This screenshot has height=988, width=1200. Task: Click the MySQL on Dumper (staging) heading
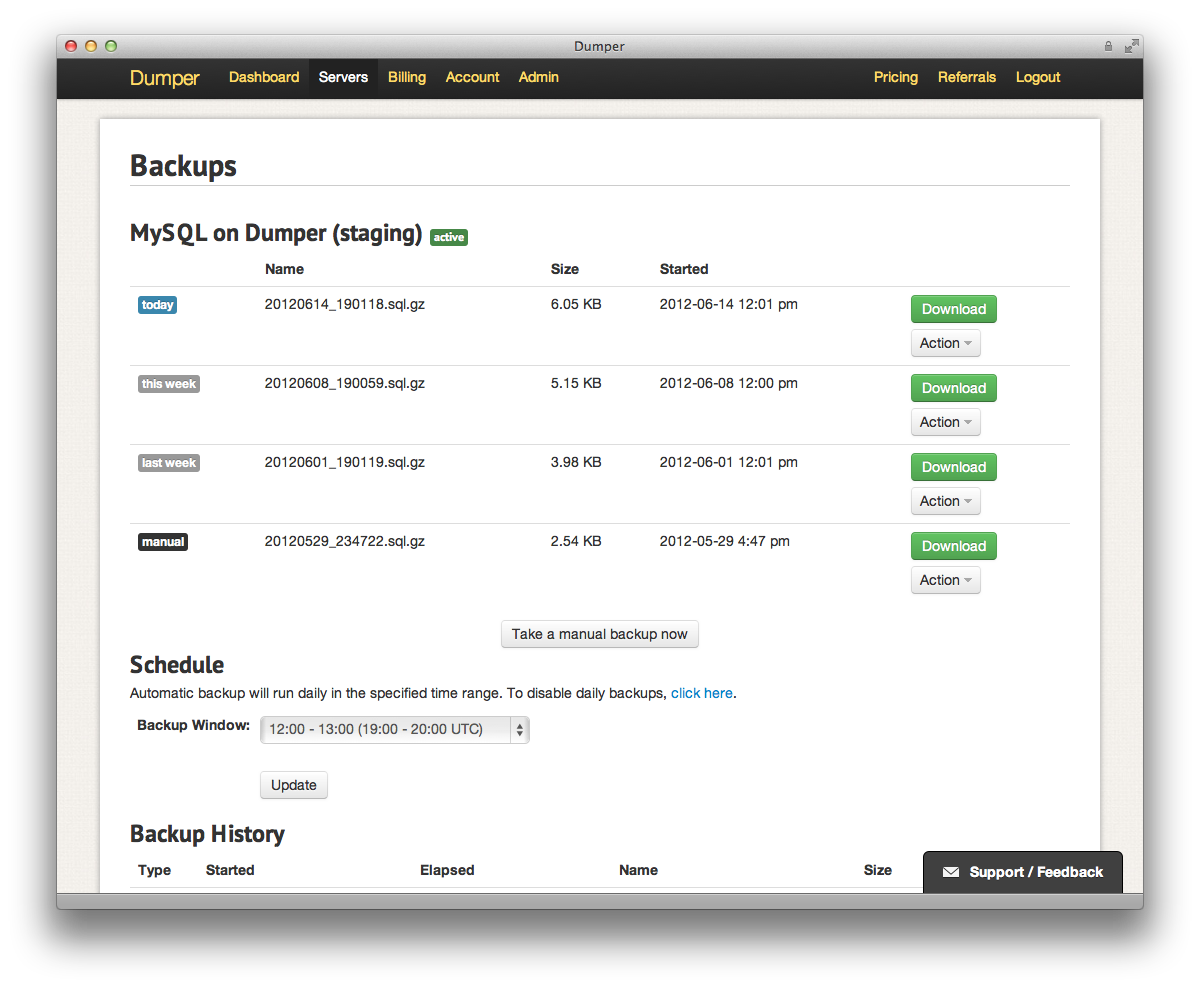(x=276, y=233)
